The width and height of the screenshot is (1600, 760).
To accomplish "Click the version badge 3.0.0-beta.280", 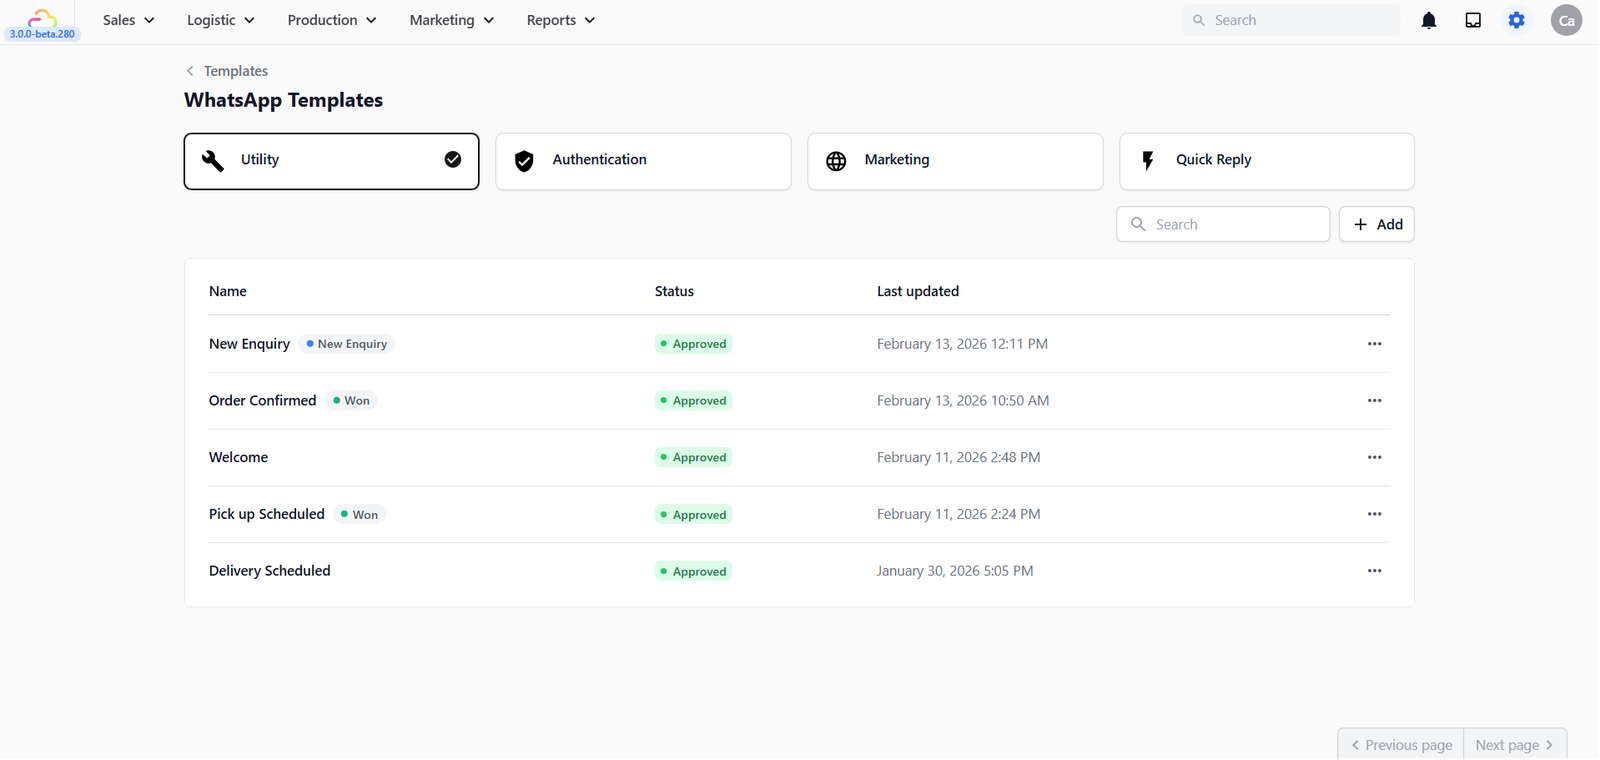I will [42, 34].
